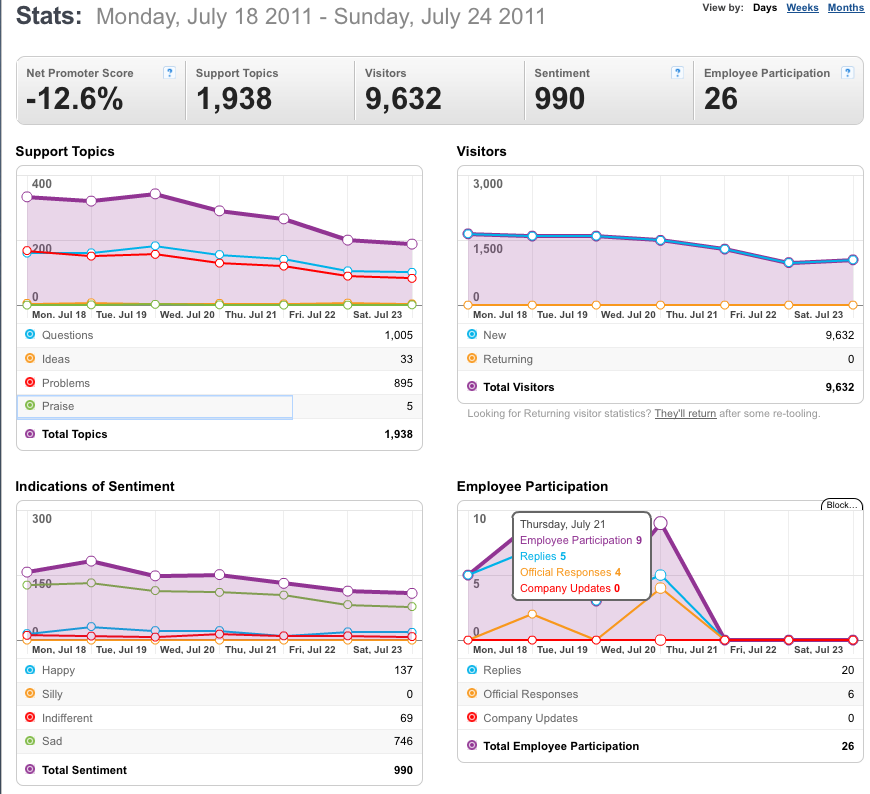Click the purple Total Visitors legend marker
The height and width of the screenshot is (794, 870).
[x=472, y=386]
